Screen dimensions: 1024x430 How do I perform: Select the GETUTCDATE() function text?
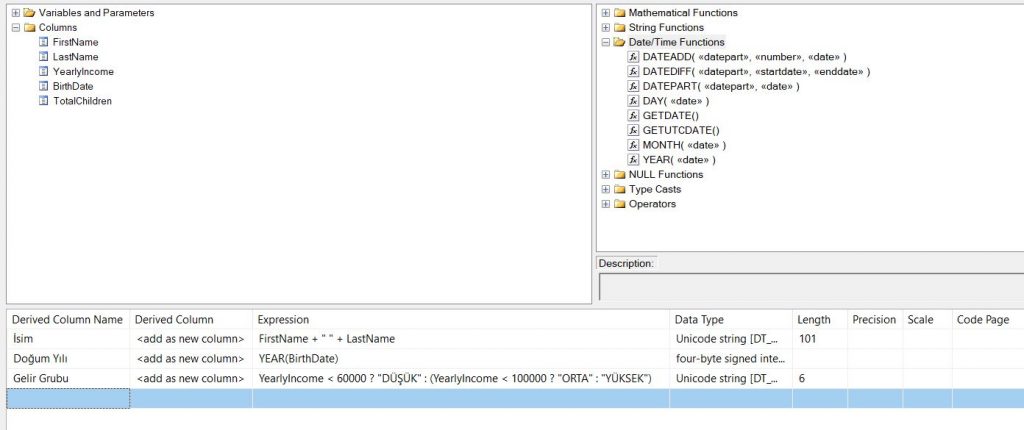coord(681,130)
